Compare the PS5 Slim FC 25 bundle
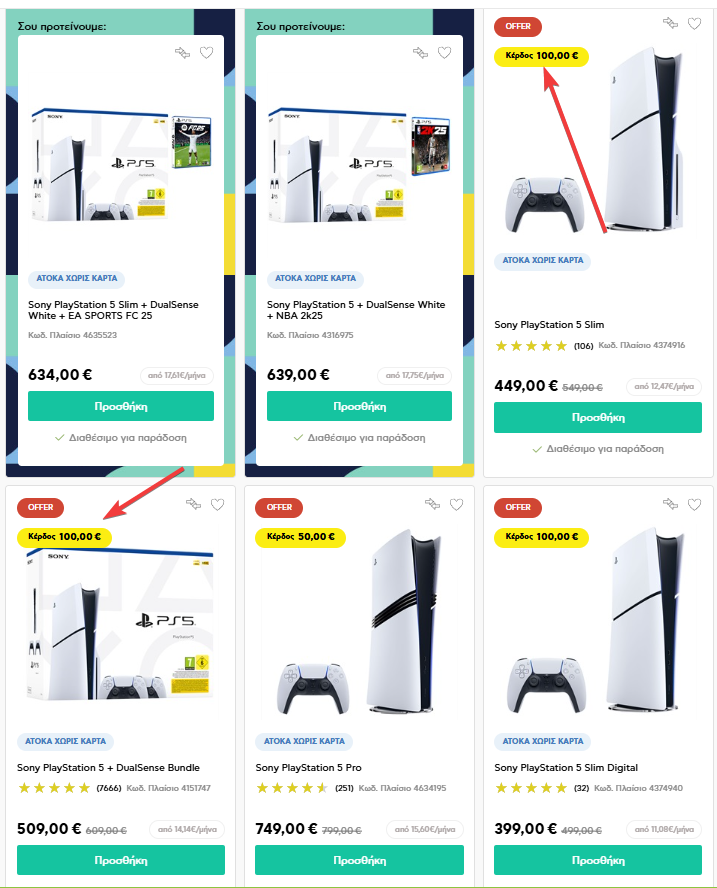717x888 pixels. pos(182,53)
